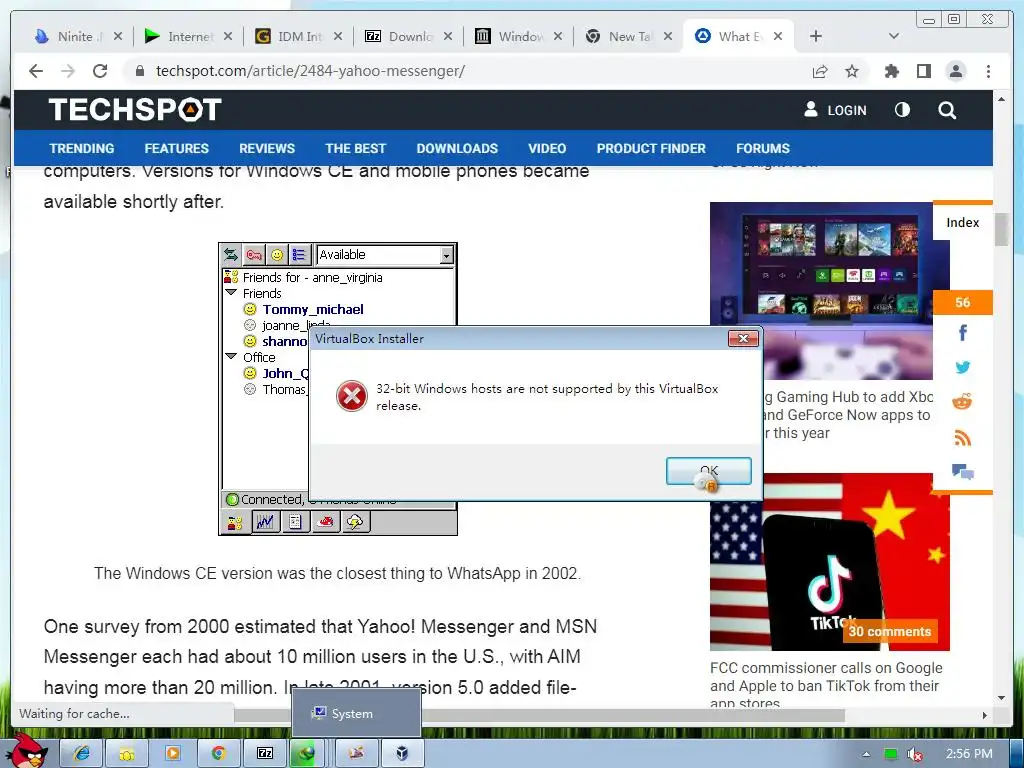Open the DOWNLOADS menu
This screenshot has height=768, width=1024.
coord(457,148)
